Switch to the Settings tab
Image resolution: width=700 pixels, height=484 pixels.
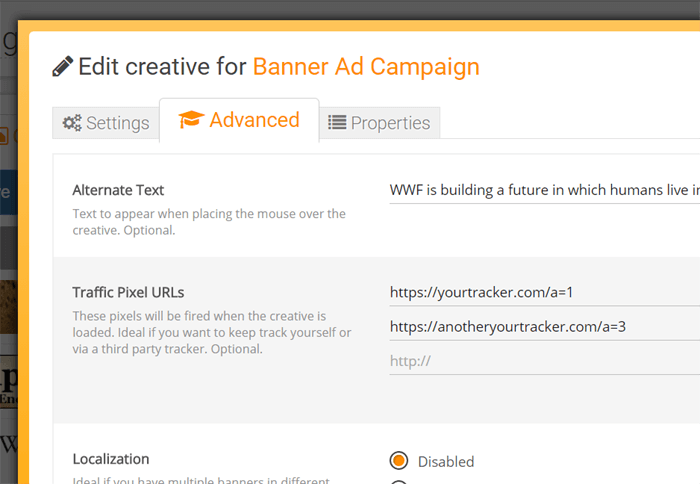point(106,123)
